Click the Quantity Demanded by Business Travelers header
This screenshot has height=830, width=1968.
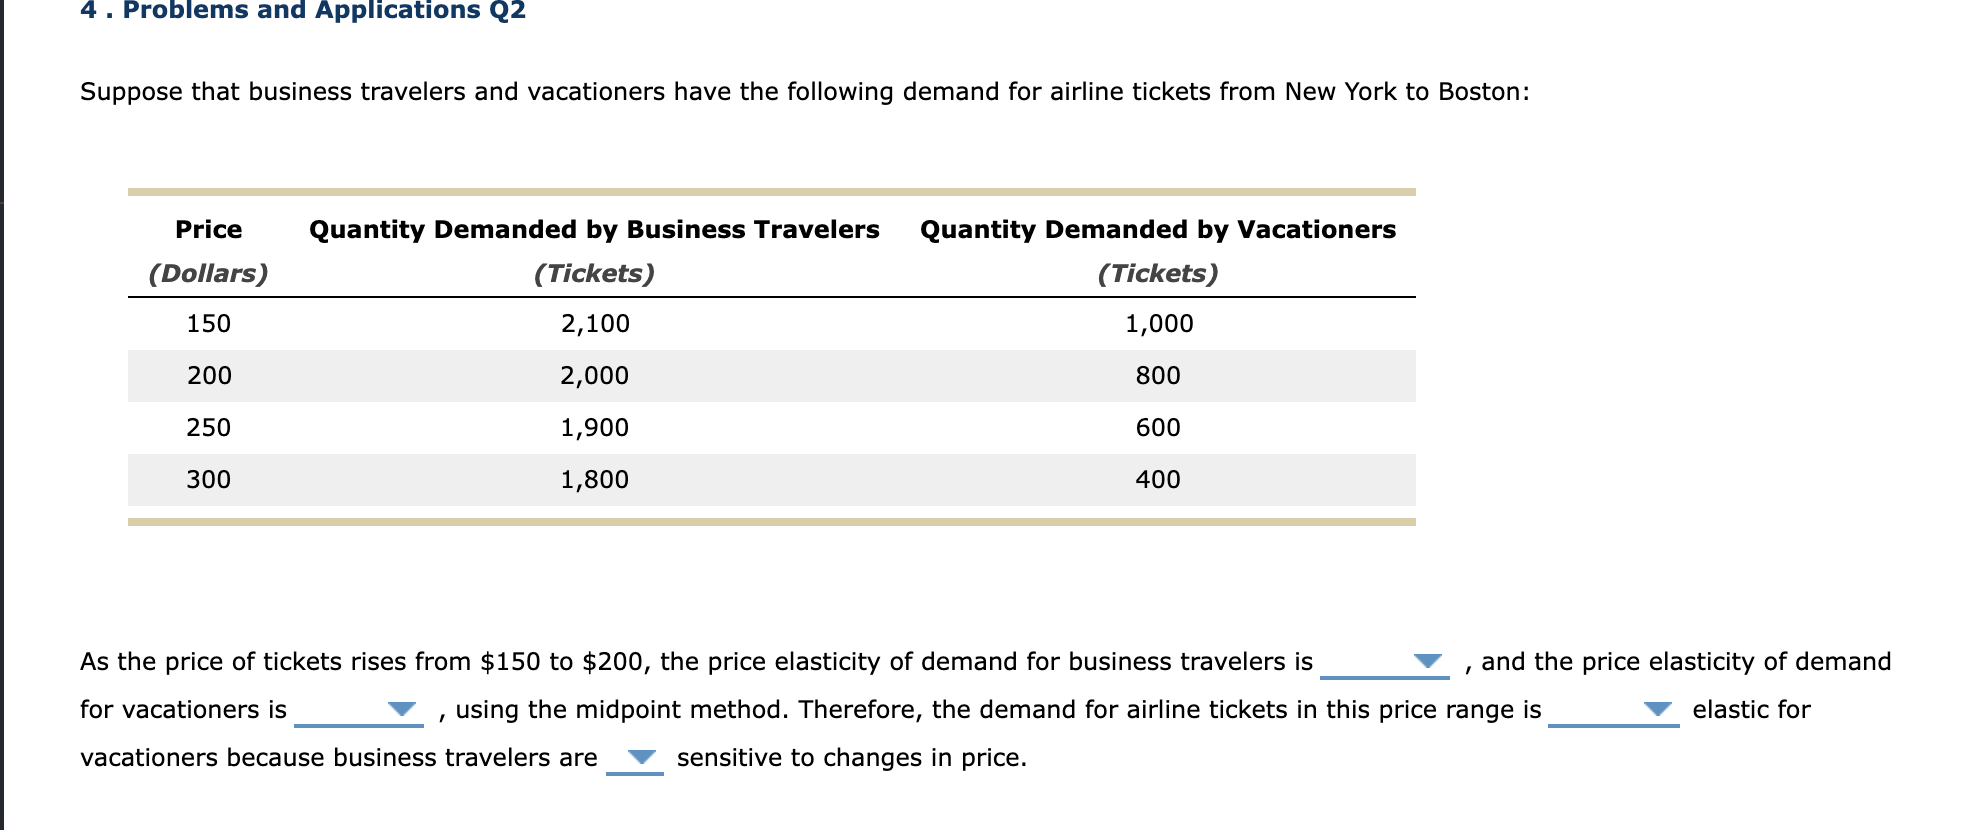tap(594, 230)
